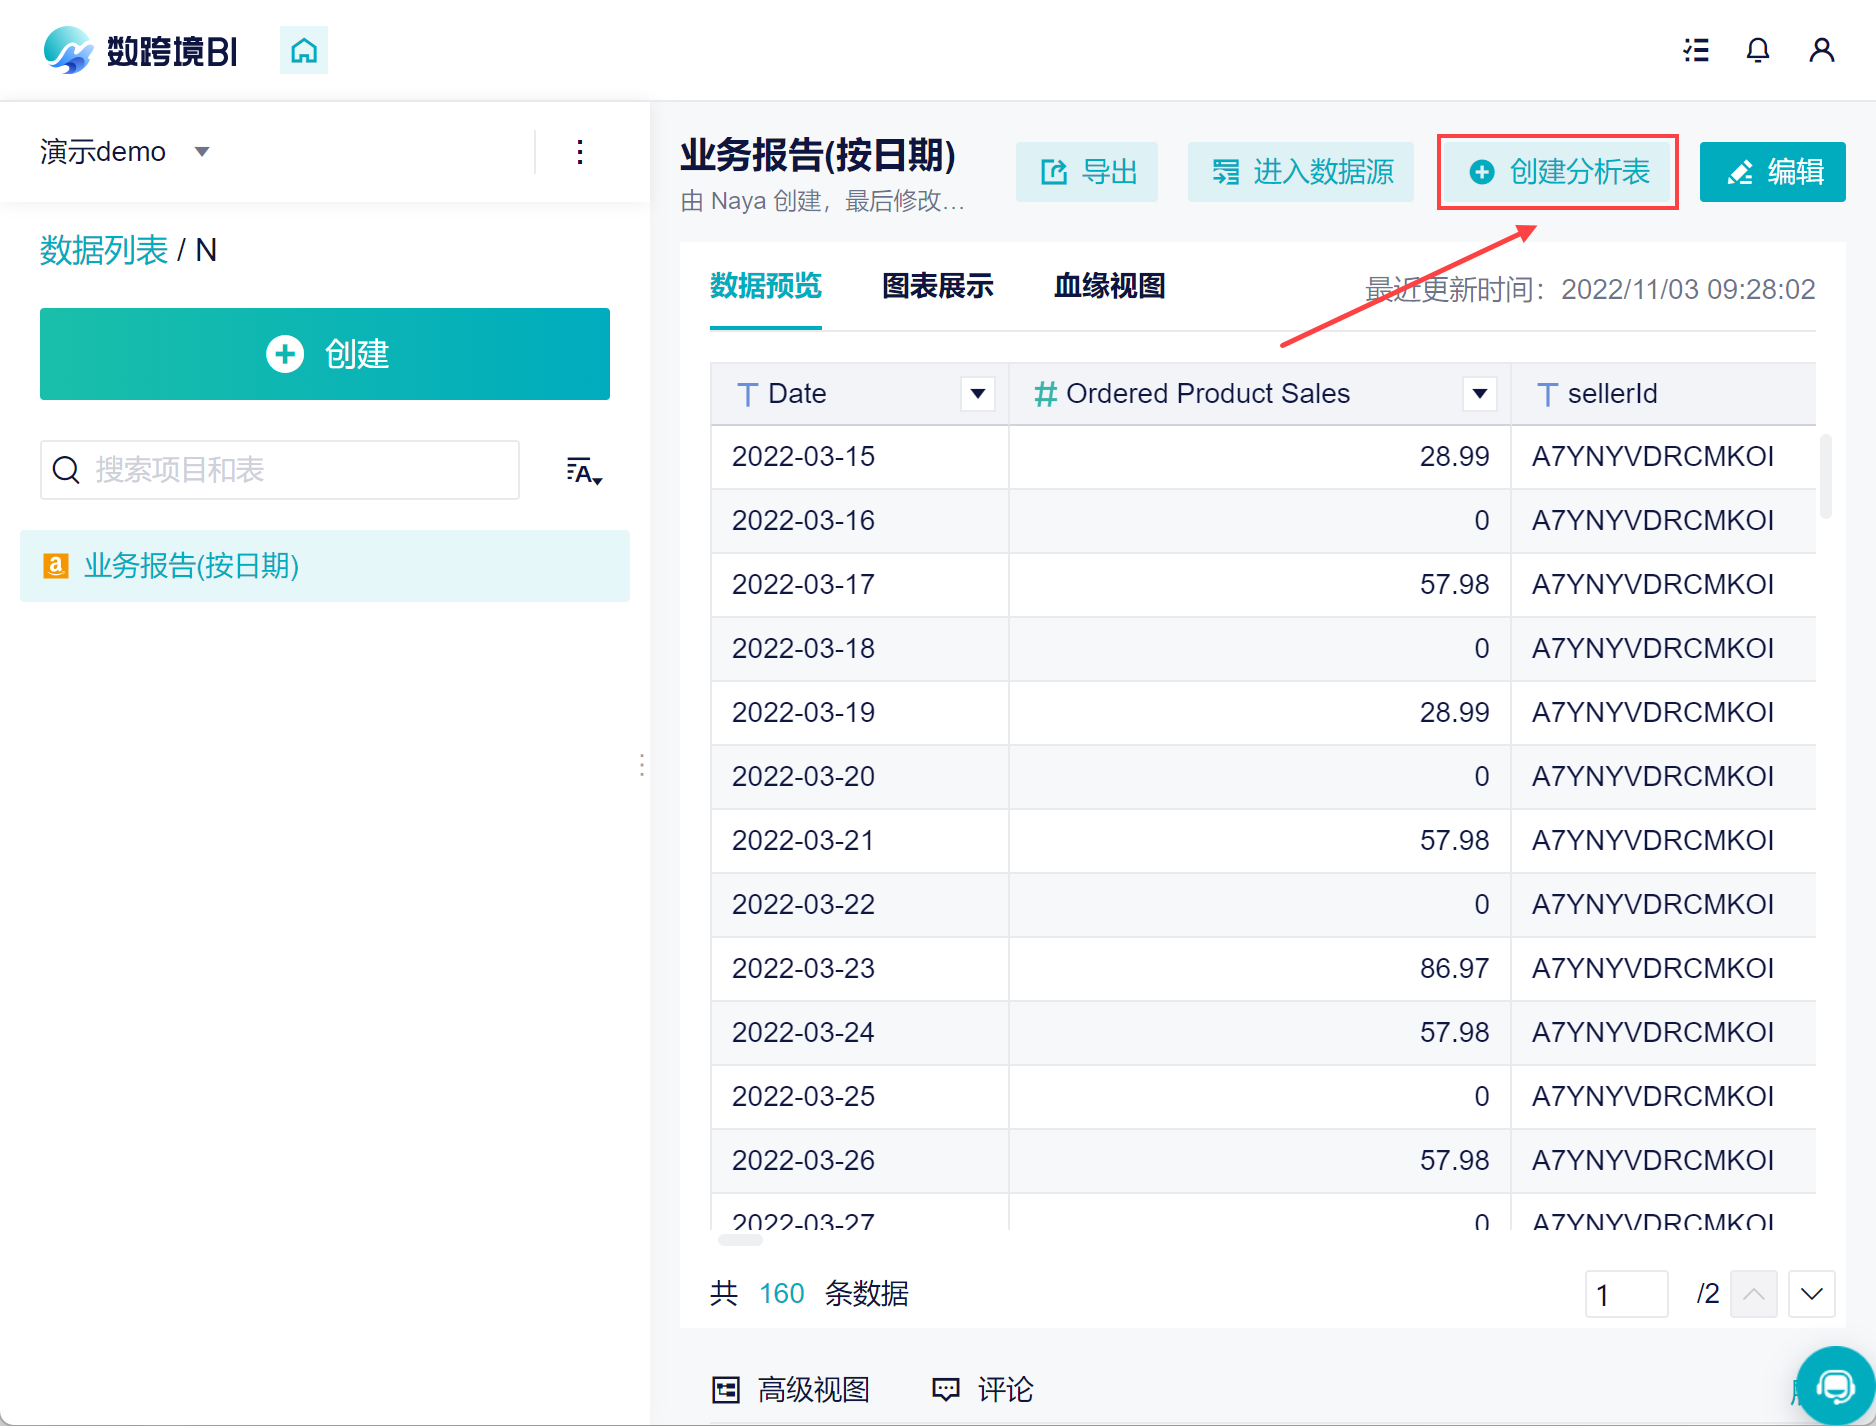Click the 数跨境BI logo
The width and height of the screenshot is (1876, 1426).
tap(141, 50)
